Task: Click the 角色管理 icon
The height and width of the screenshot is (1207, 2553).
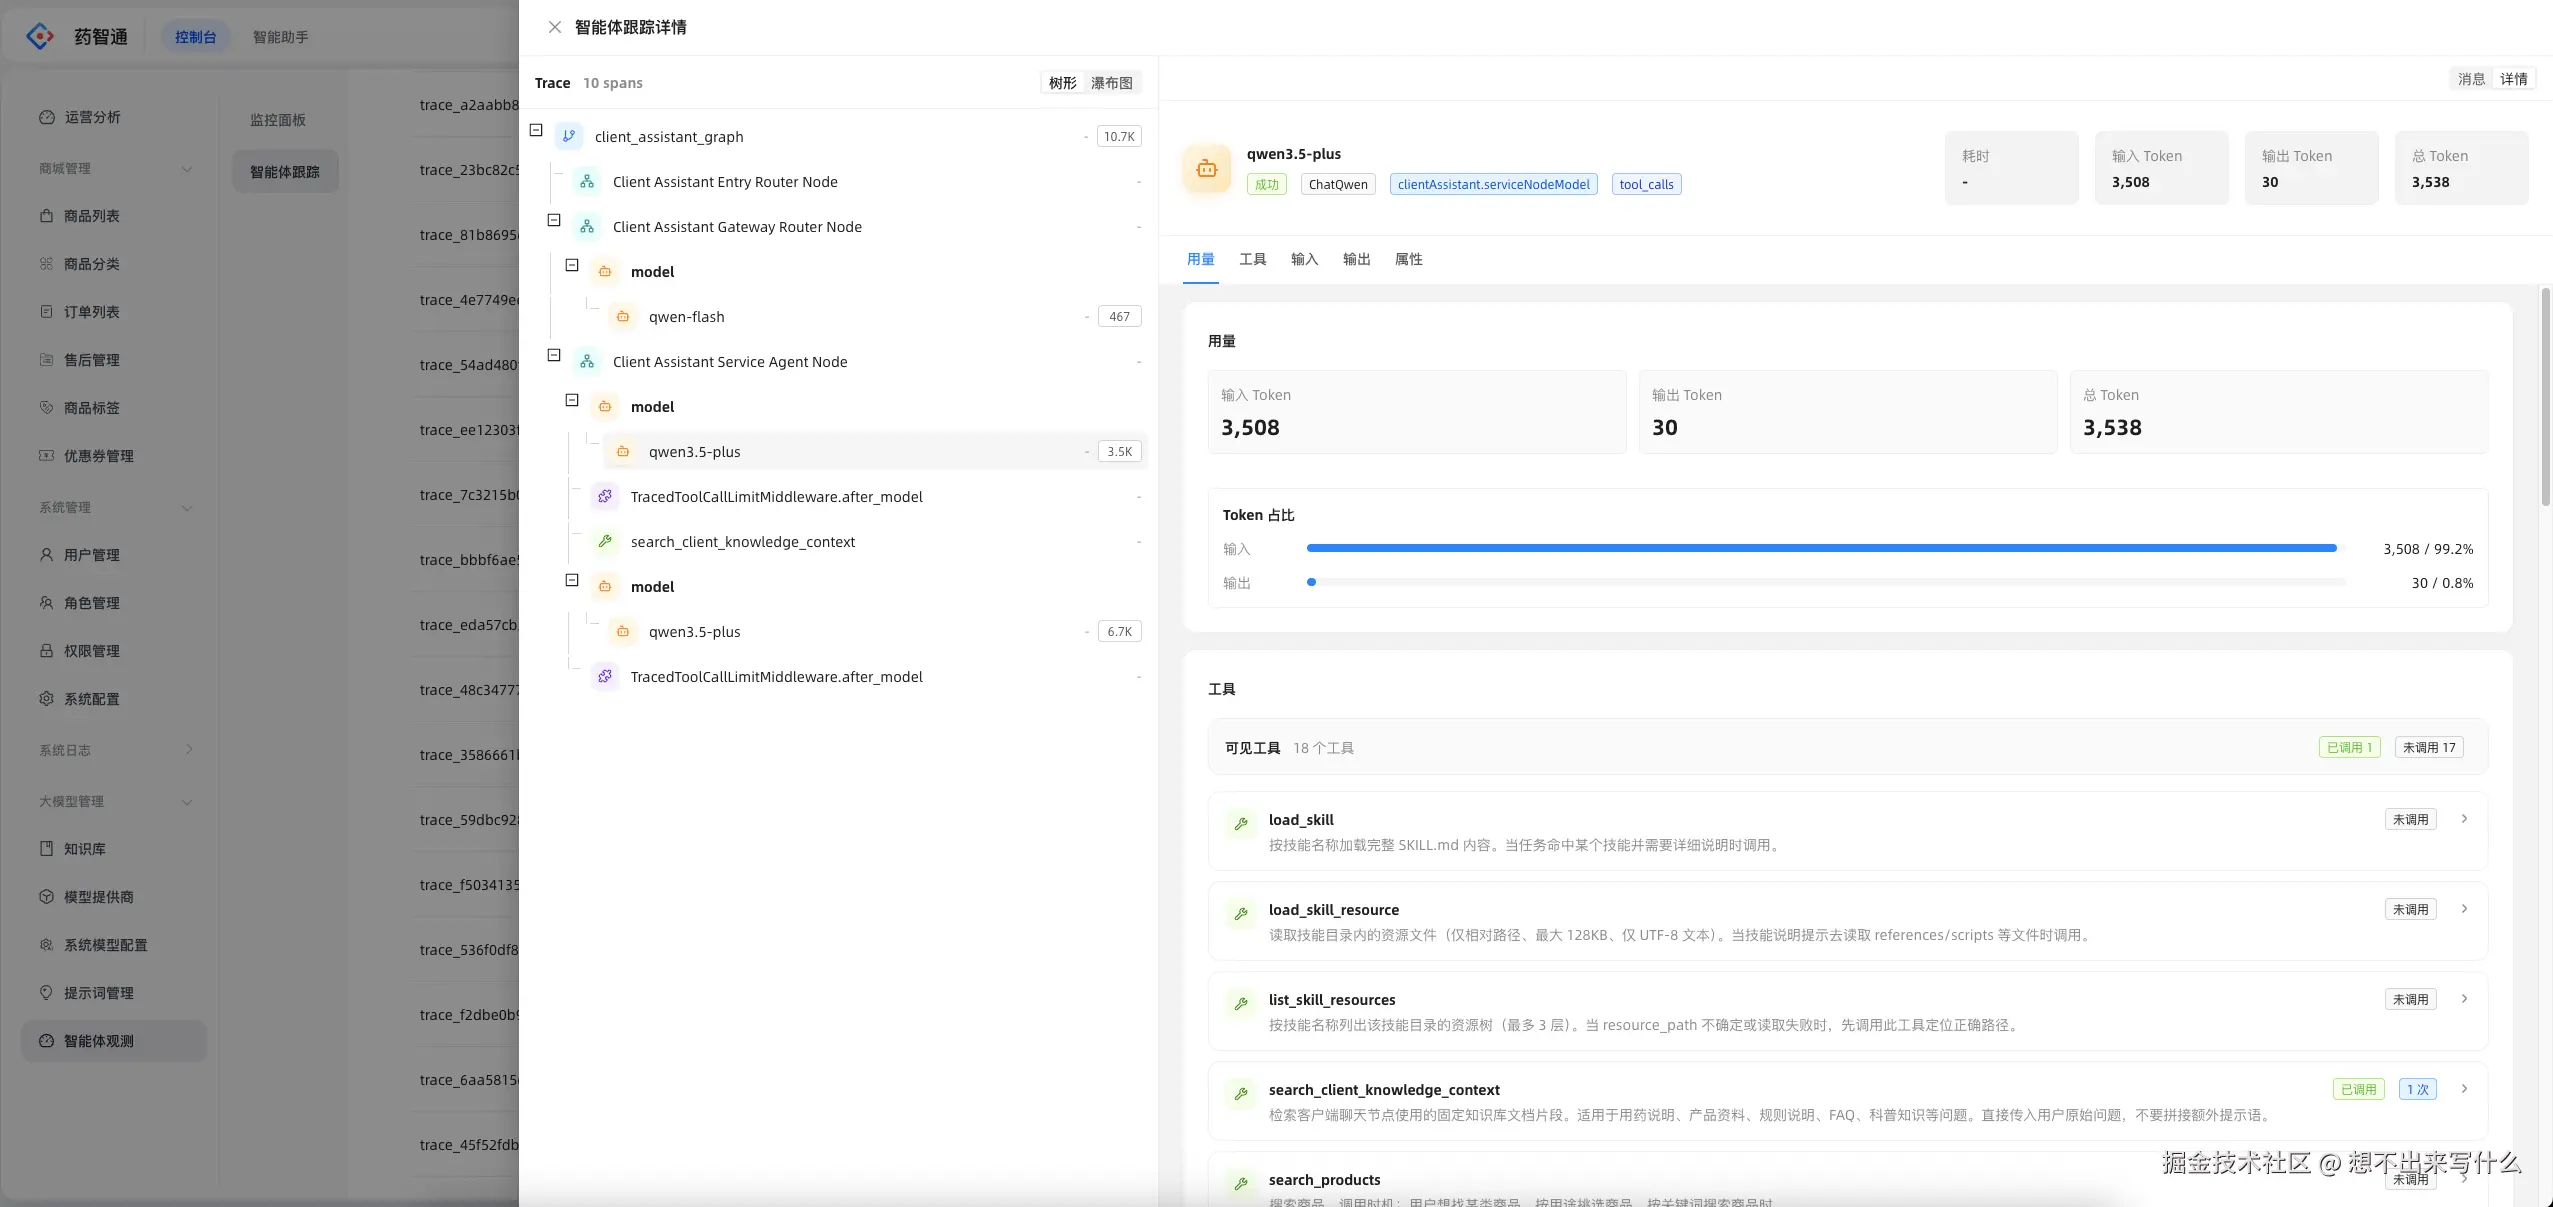Action: [46, 603]
